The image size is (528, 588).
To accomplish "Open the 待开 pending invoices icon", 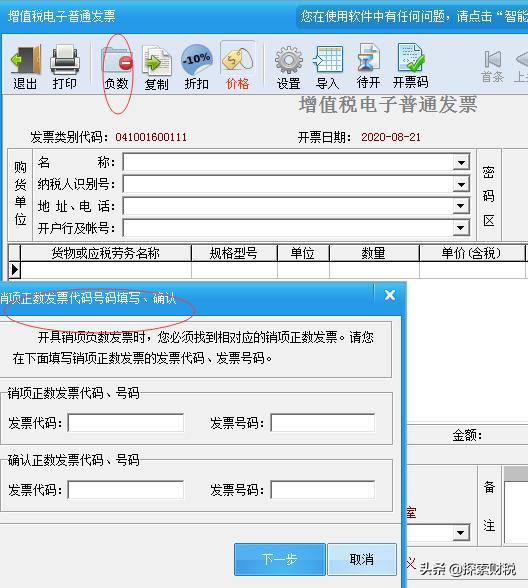I will tap(368, 67).
